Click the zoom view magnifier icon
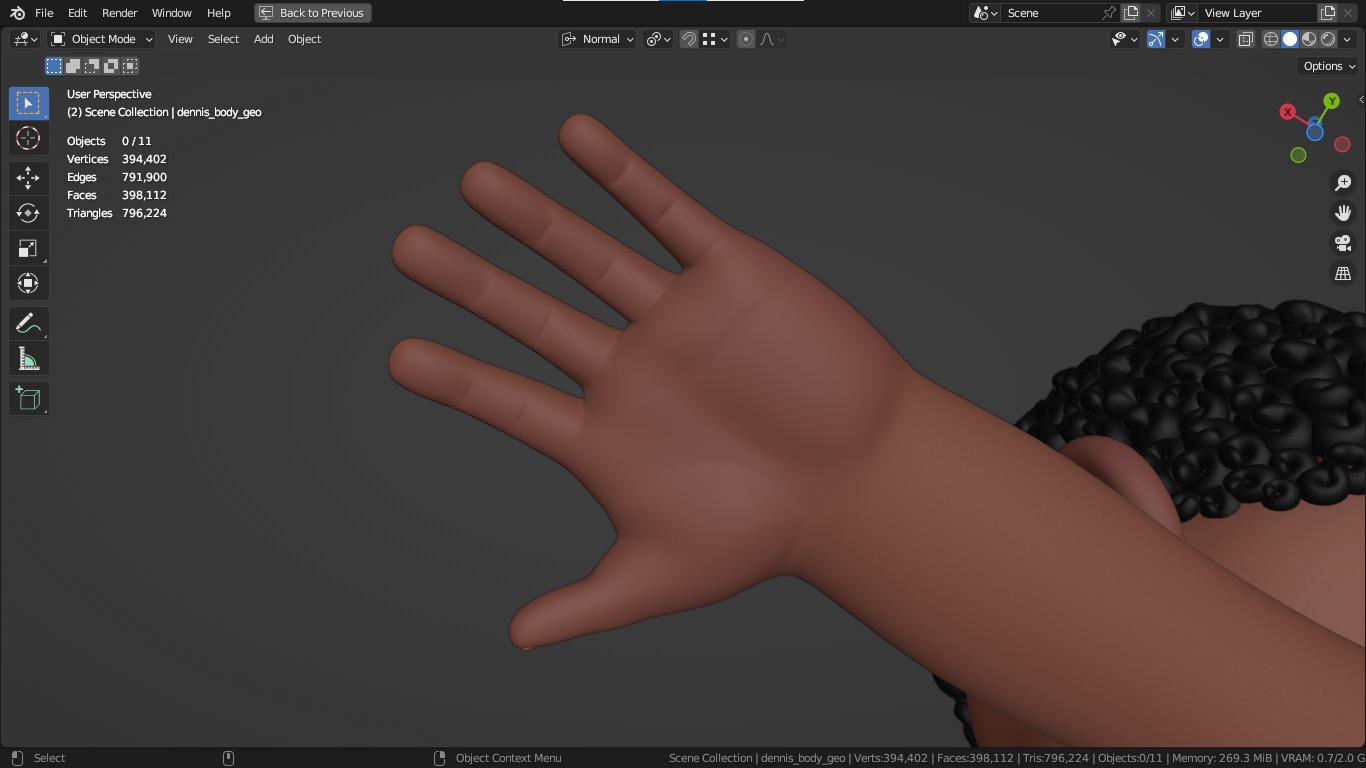The width and height of the screenshot is (1366, 768). point(1343,183)
